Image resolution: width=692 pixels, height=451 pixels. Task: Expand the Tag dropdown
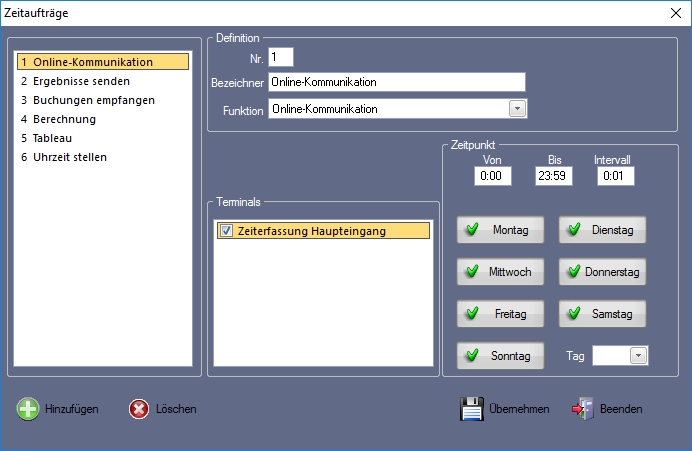(x=638, y=355)
